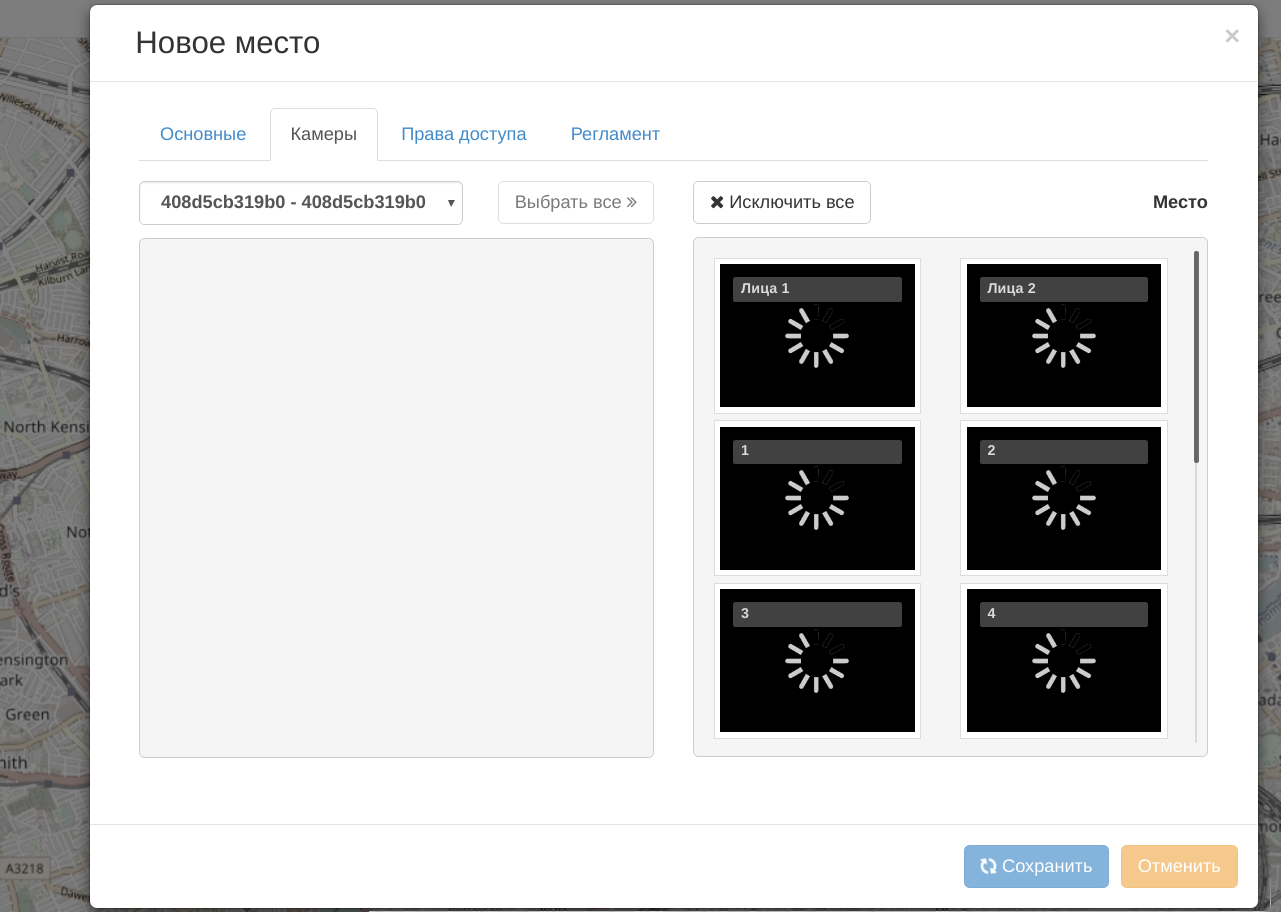The image size is (1281, 912).
Task: Open the Права доступа tab
Action: [464, 134]
